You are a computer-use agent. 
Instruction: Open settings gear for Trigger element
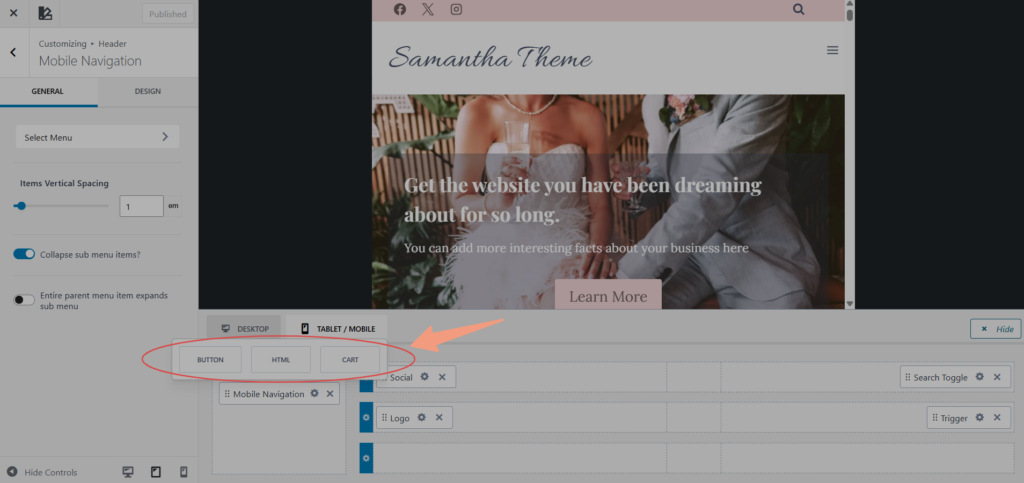click(x=980, y=418)
